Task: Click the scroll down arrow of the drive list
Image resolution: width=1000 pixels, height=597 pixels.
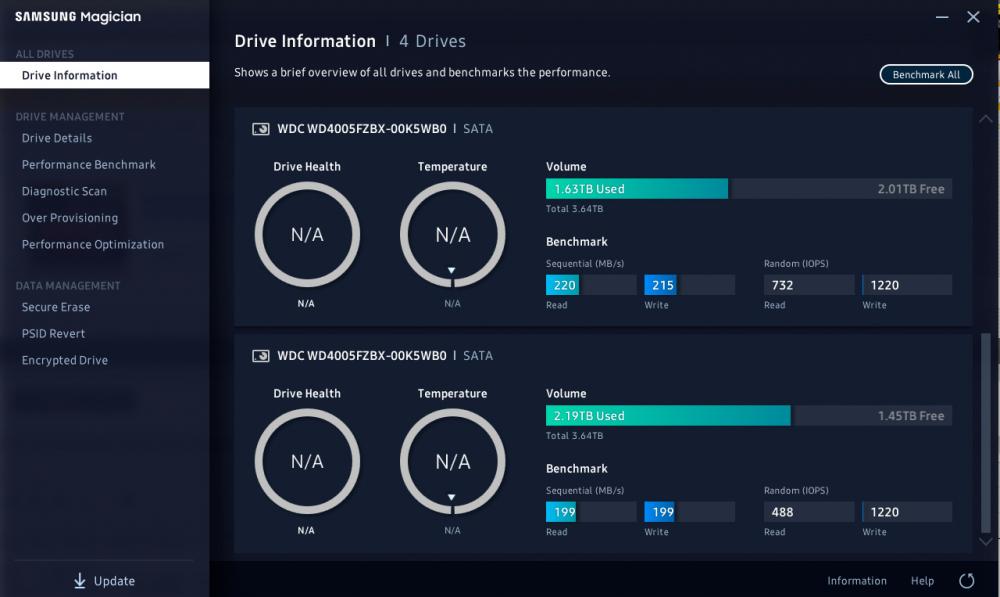Action: click(986, 542)
